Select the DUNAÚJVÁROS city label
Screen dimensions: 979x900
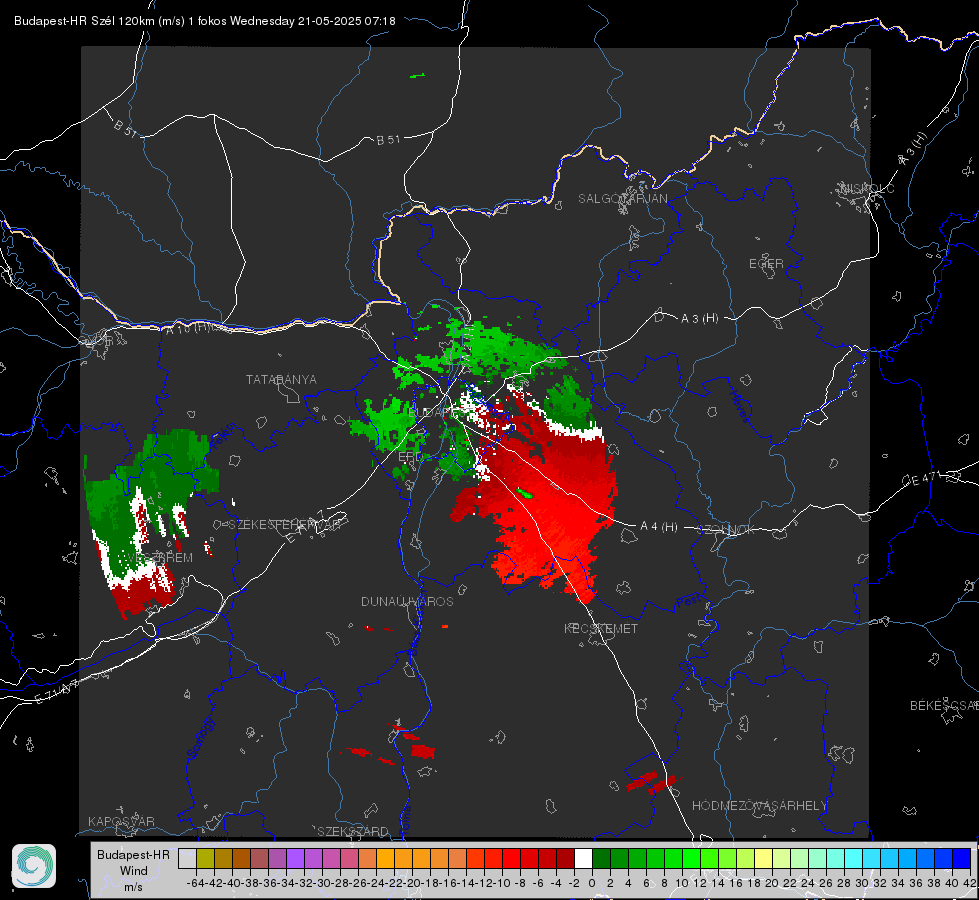click(x=407, y=601)
